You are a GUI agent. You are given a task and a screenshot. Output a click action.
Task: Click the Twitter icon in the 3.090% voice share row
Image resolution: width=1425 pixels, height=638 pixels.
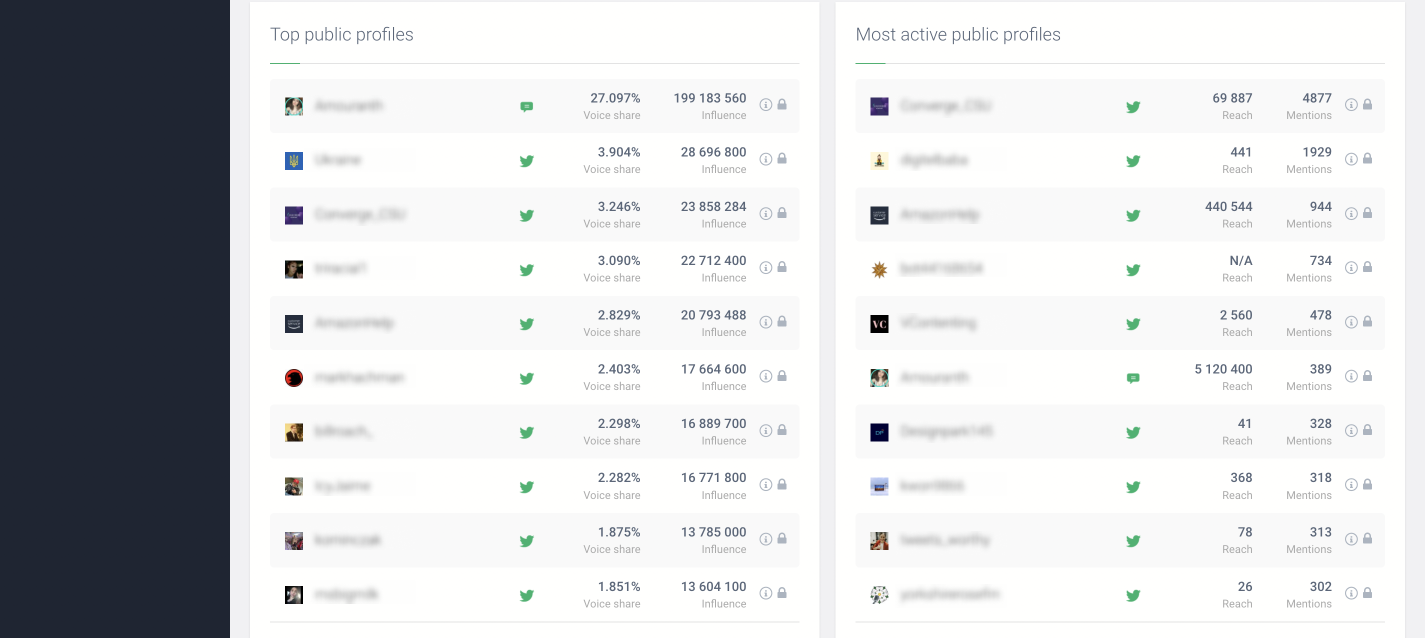pos(527,269)
